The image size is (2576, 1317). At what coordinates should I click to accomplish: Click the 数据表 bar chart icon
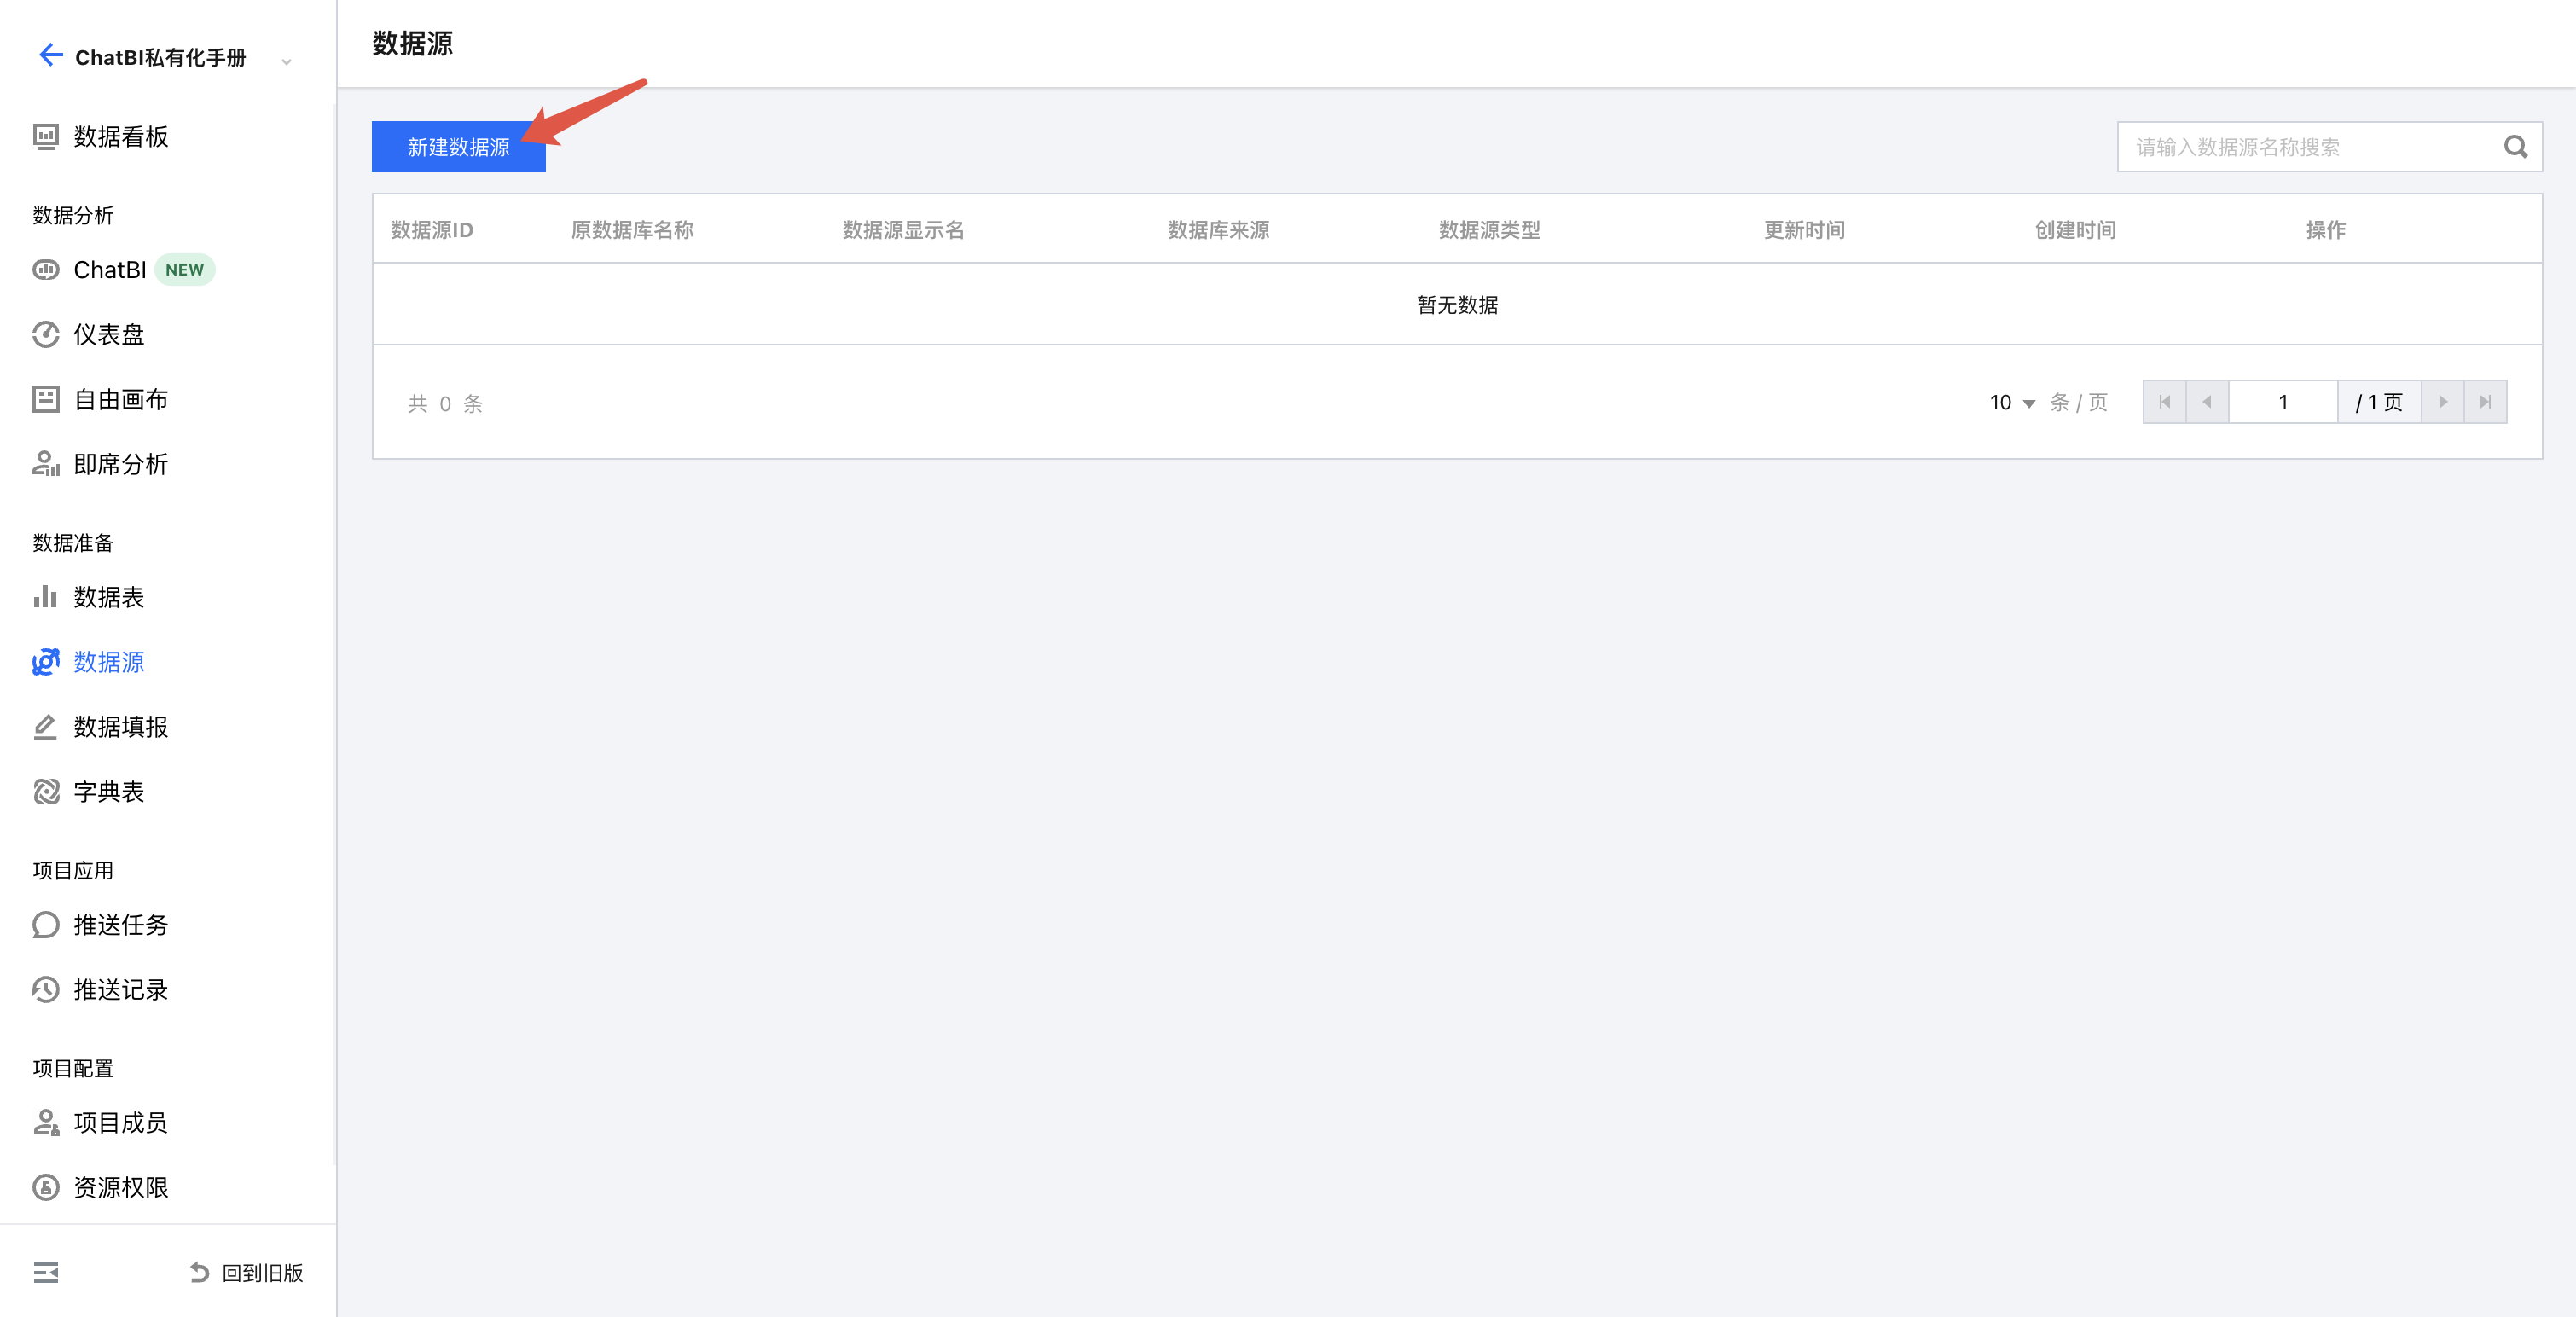(x=45, y=597)
